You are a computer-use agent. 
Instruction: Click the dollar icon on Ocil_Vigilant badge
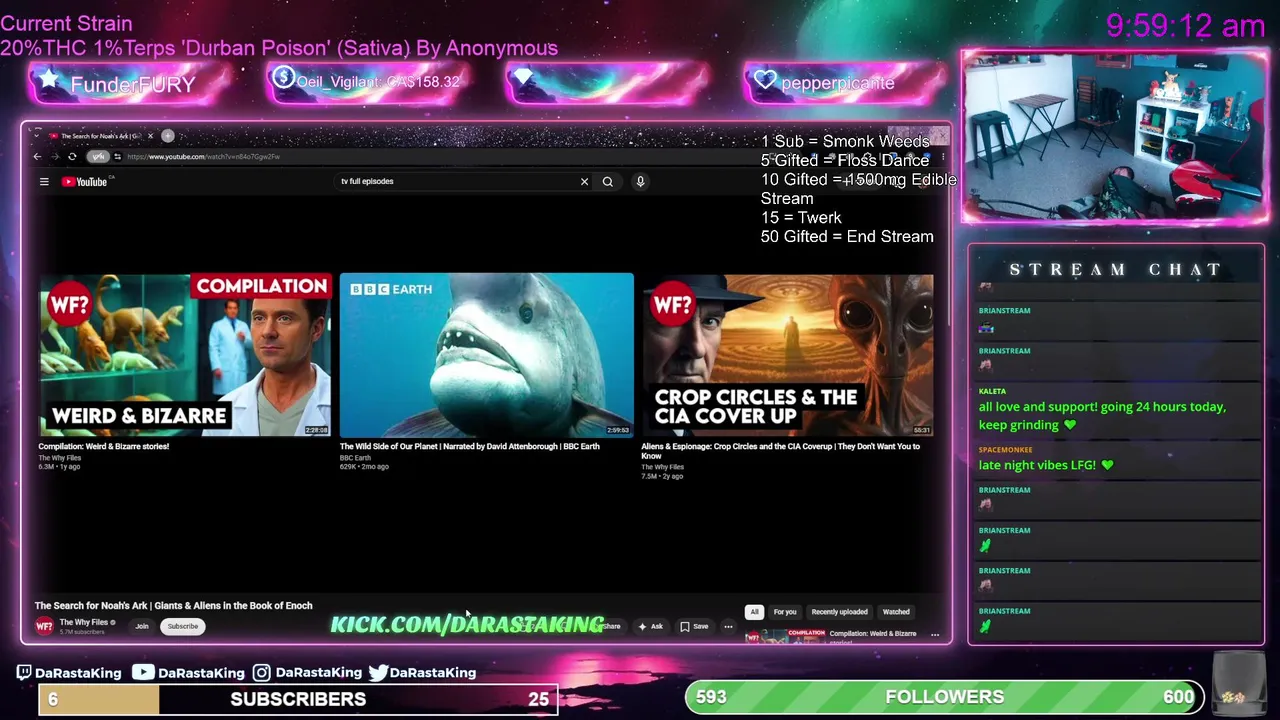click(283, 77)
